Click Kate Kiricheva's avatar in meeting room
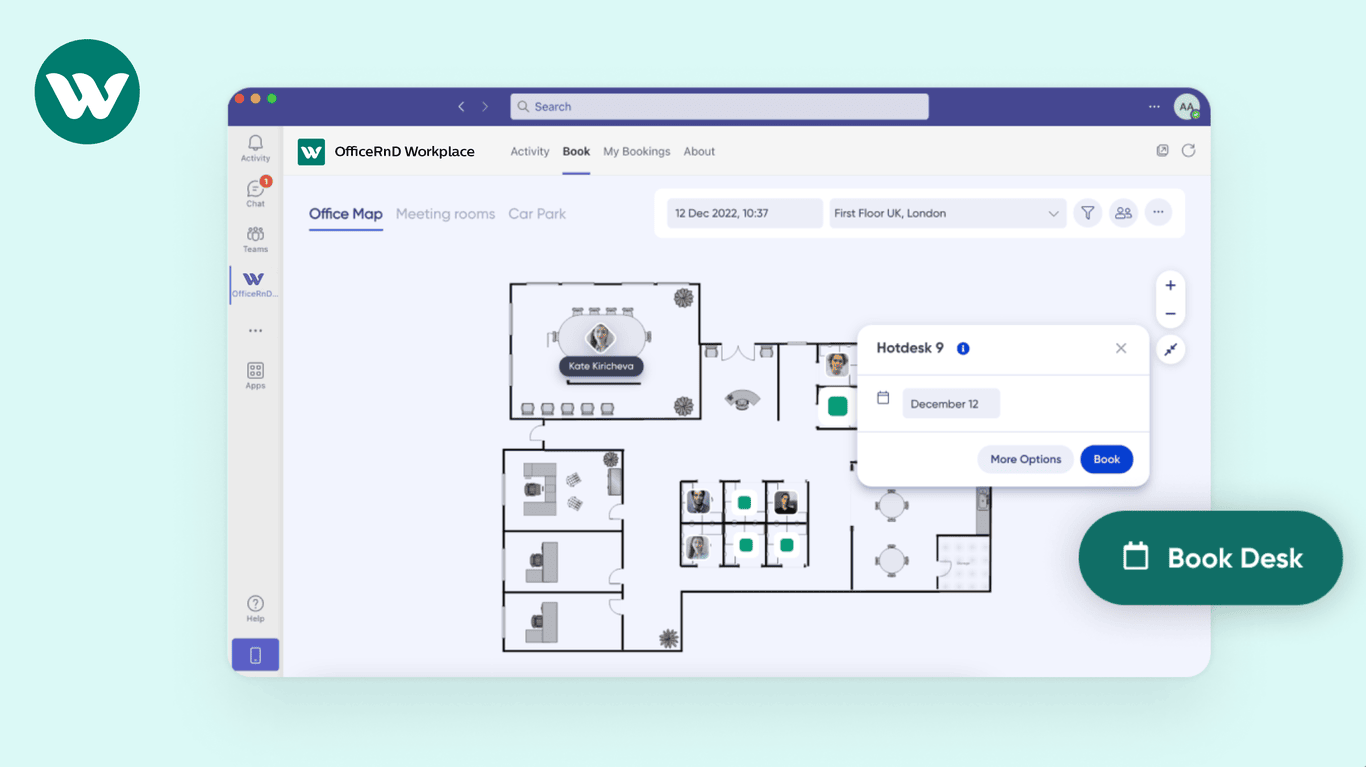This screenshot has width=1366, height=768. [601, 337]
